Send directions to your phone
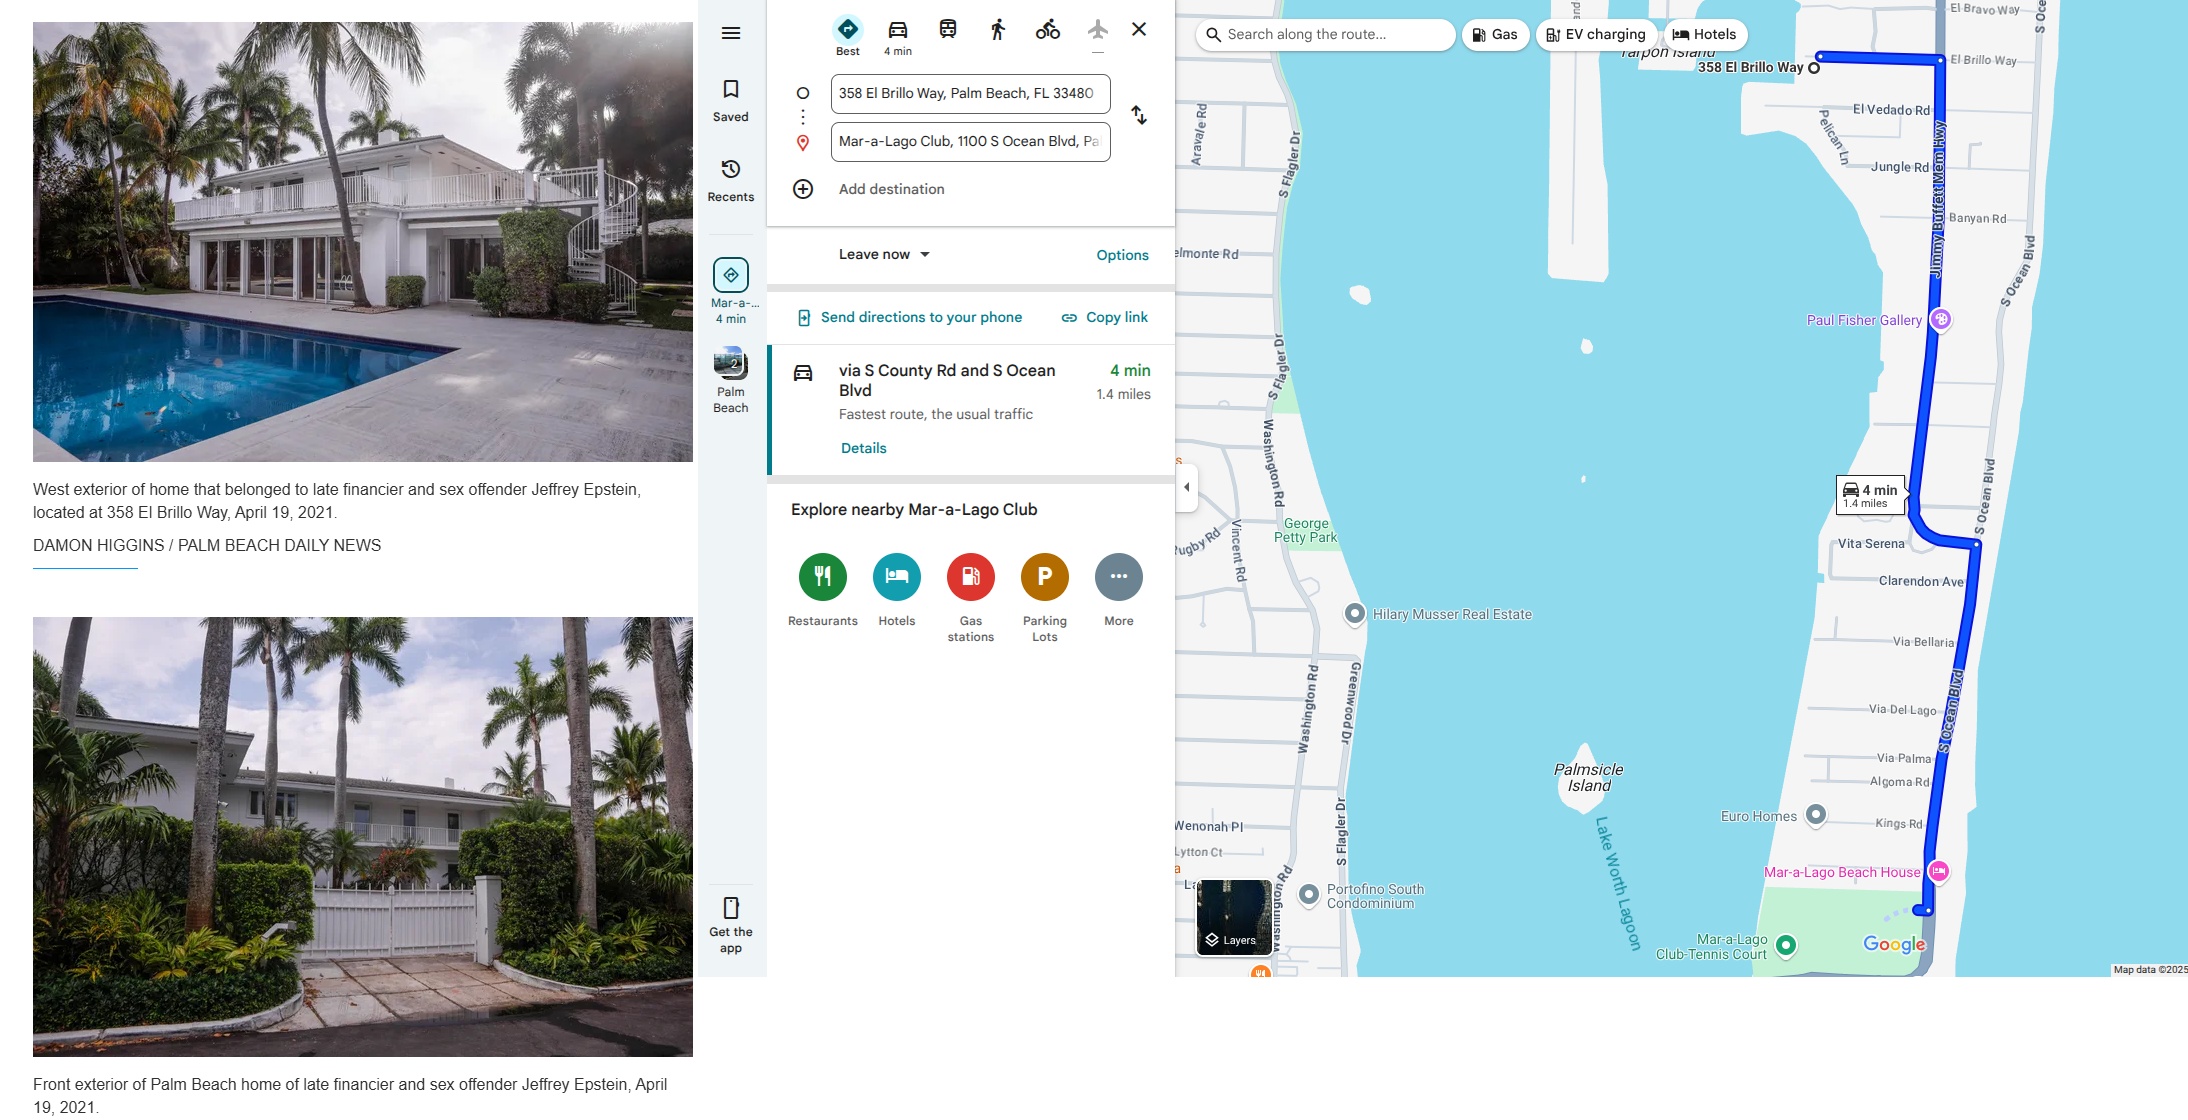The height and width of the screenshot is (1120, 2188). pos(909,317)
